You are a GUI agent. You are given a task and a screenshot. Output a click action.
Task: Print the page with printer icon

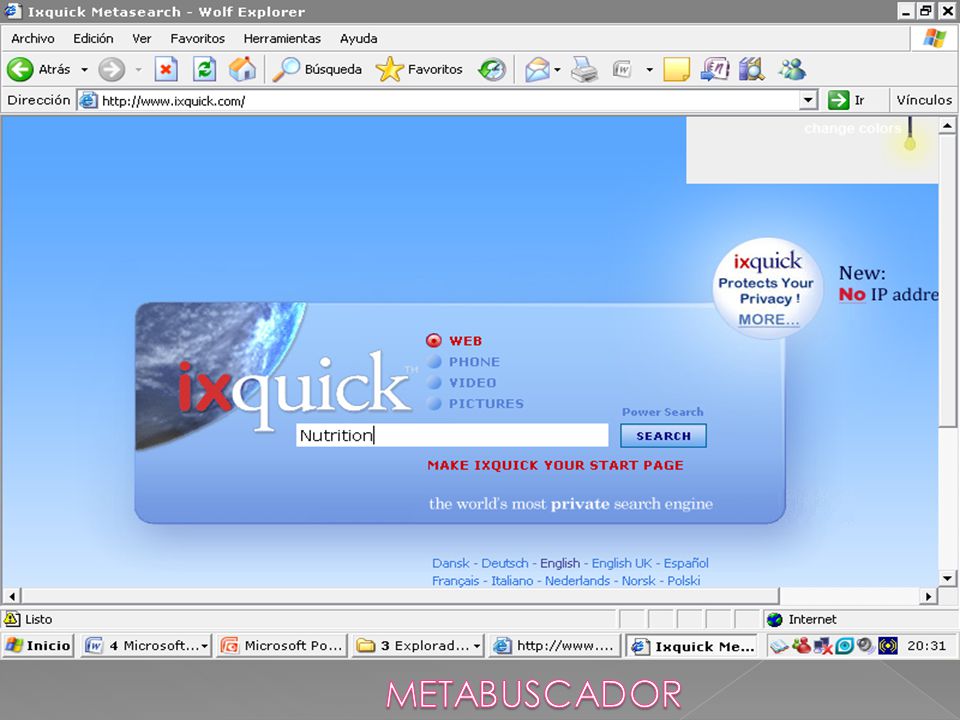click(584, 69)
